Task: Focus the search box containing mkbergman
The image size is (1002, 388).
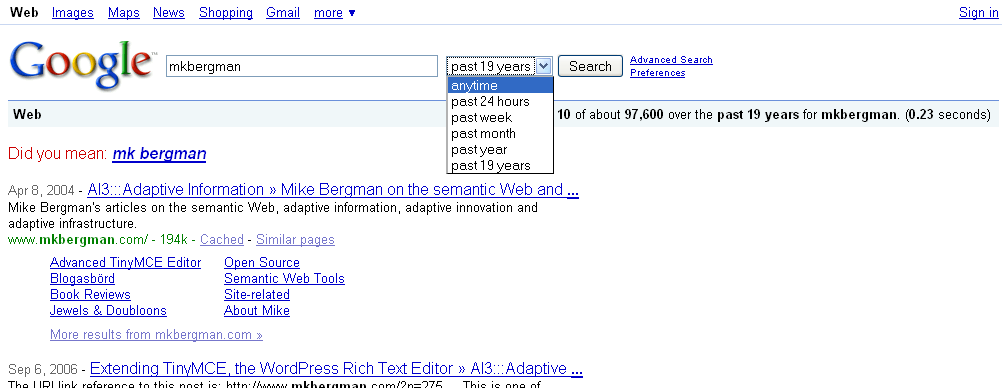Action: coord(302,66)
